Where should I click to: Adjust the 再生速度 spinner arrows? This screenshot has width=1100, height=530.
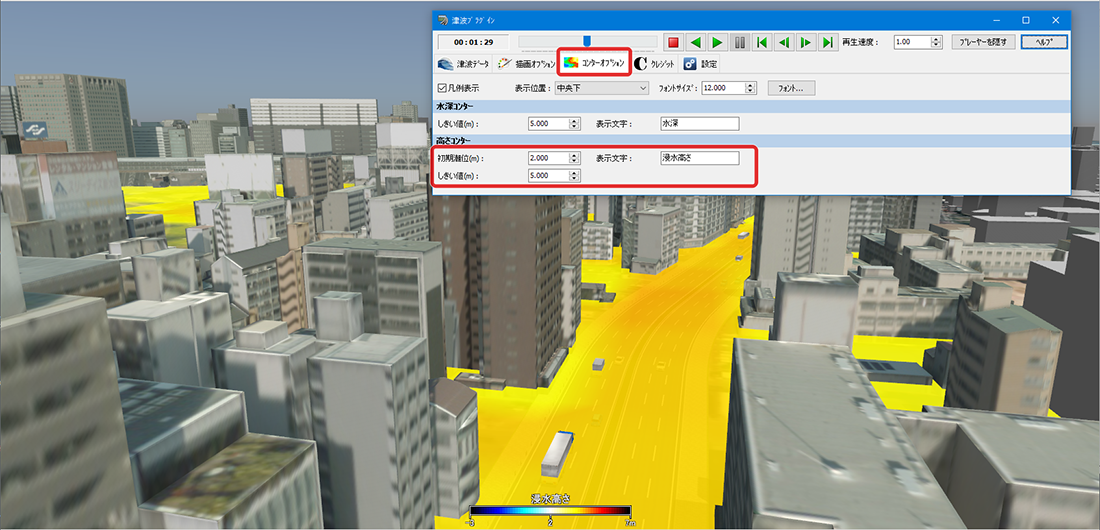tap(936, 42)
